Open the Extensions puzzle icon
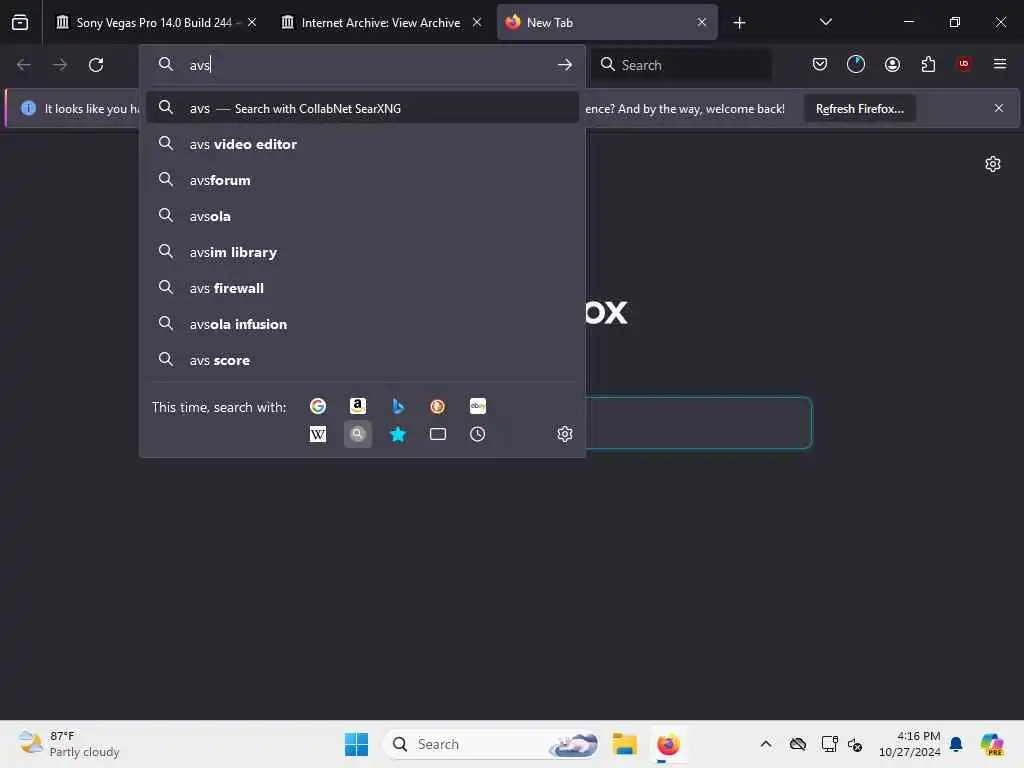This screenshot has width=1024, height=768. point(928,64)
